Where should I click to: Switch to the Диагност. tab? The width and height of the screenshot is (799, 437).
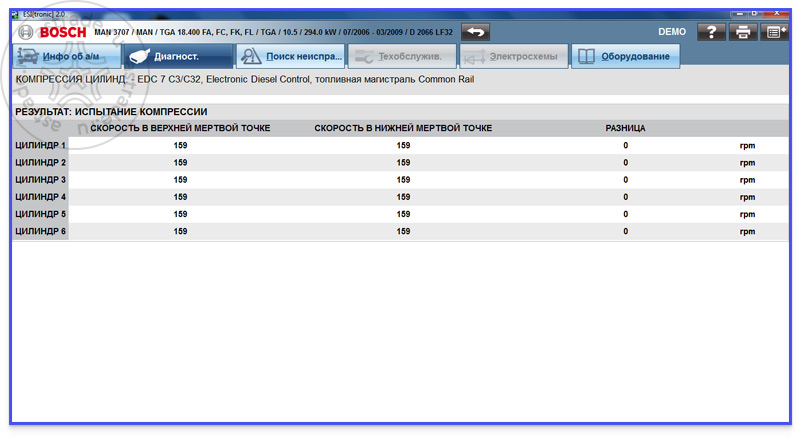click(178, 56)
